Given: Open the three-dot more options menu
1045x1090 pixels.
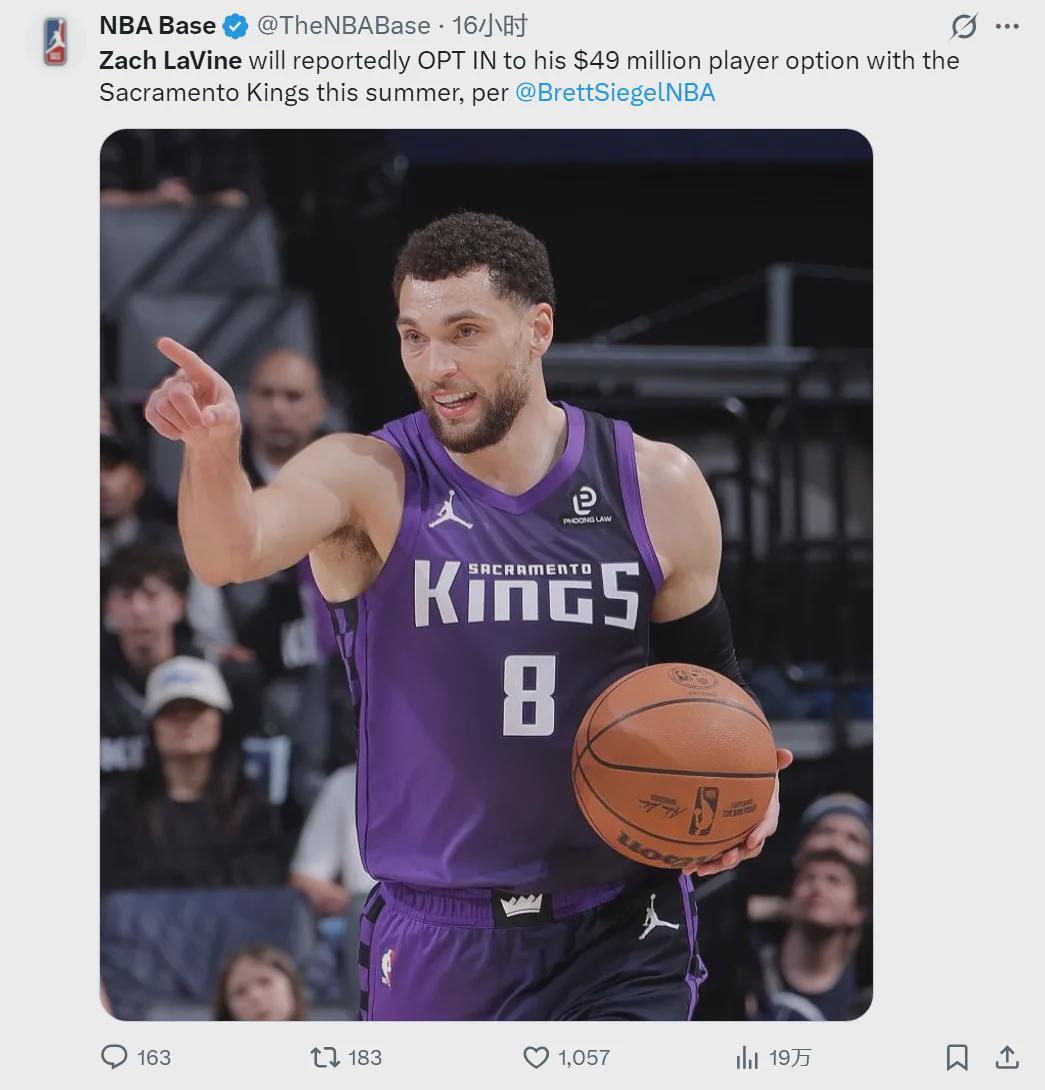Looking at the screenshot, I should (x=1007, y=27).
